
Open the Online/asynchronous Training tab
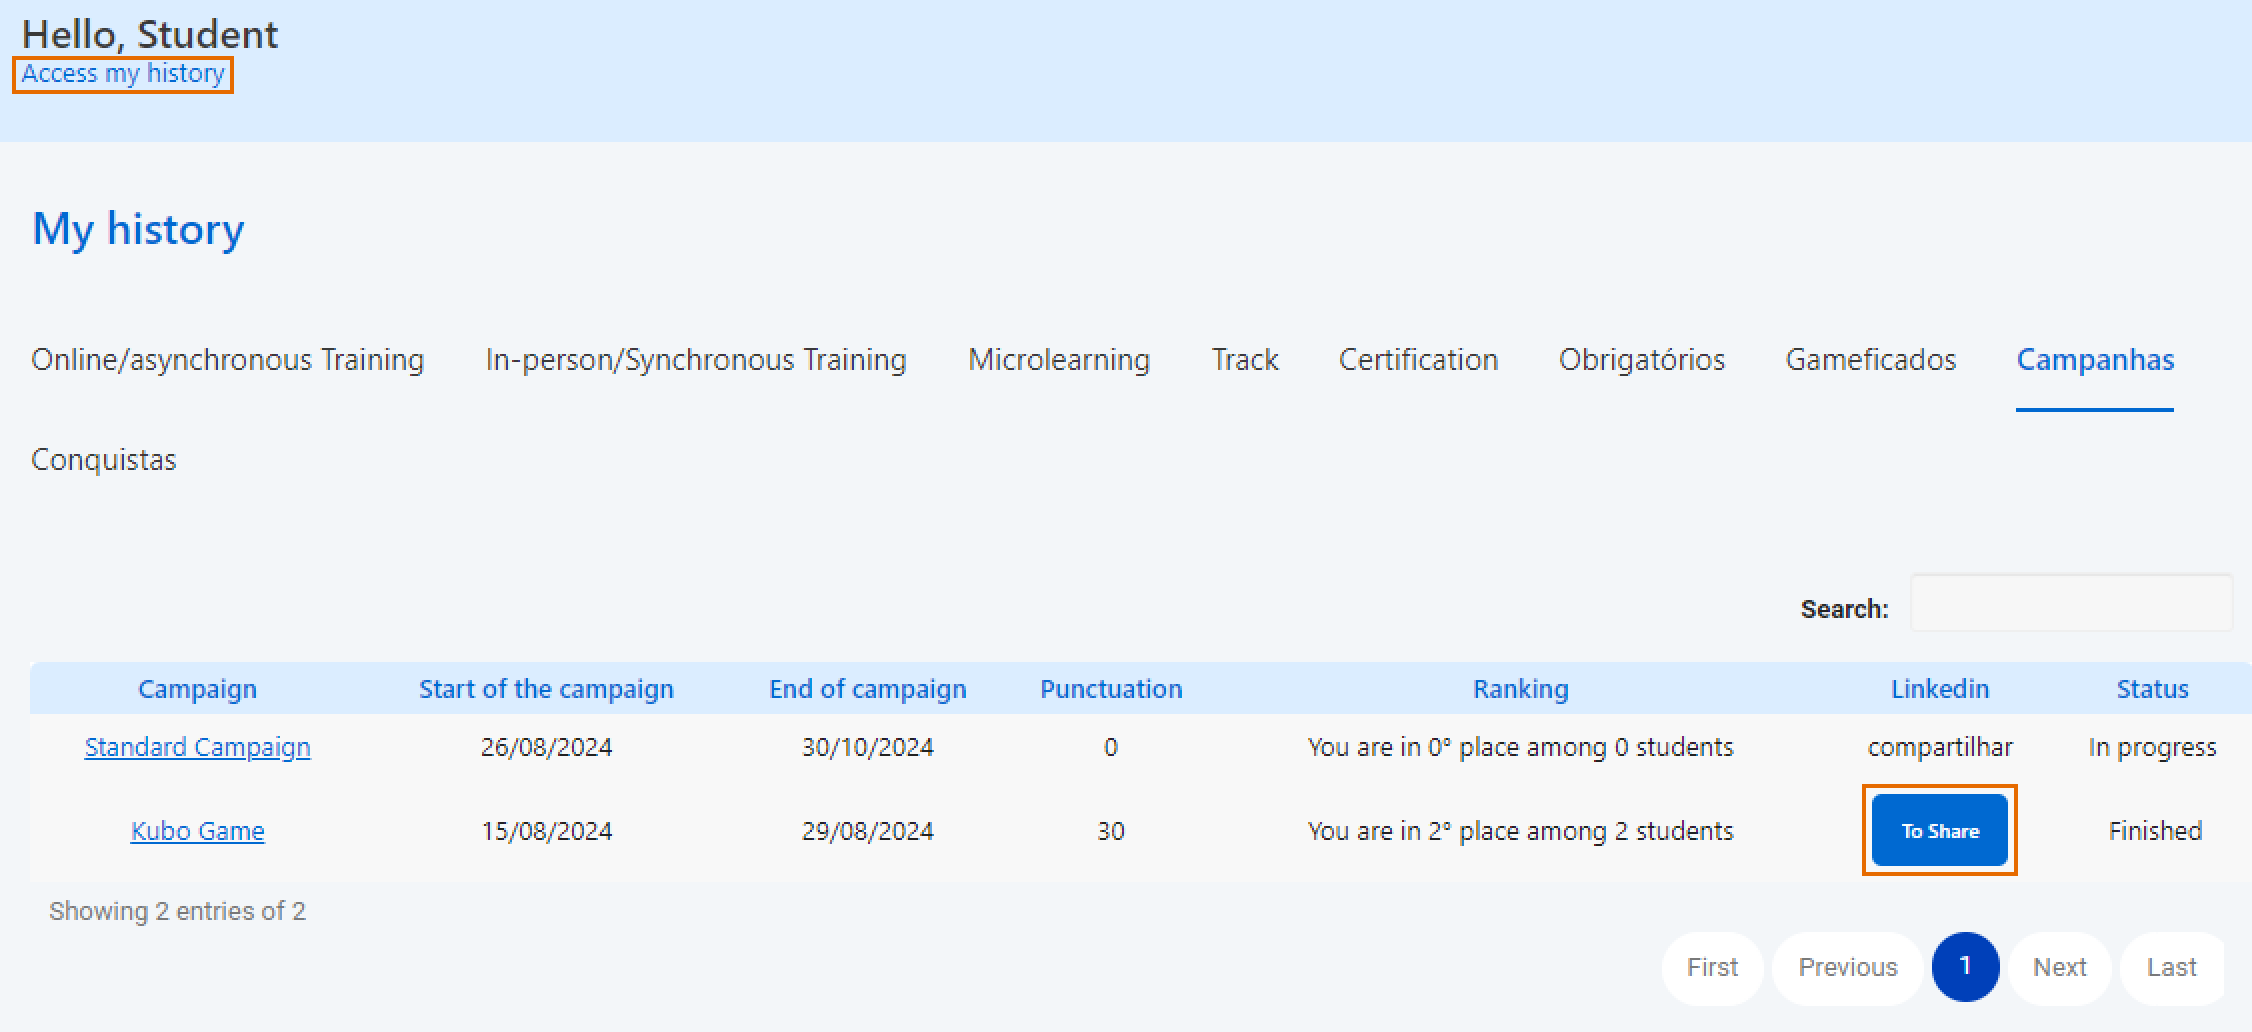(227, 360)
